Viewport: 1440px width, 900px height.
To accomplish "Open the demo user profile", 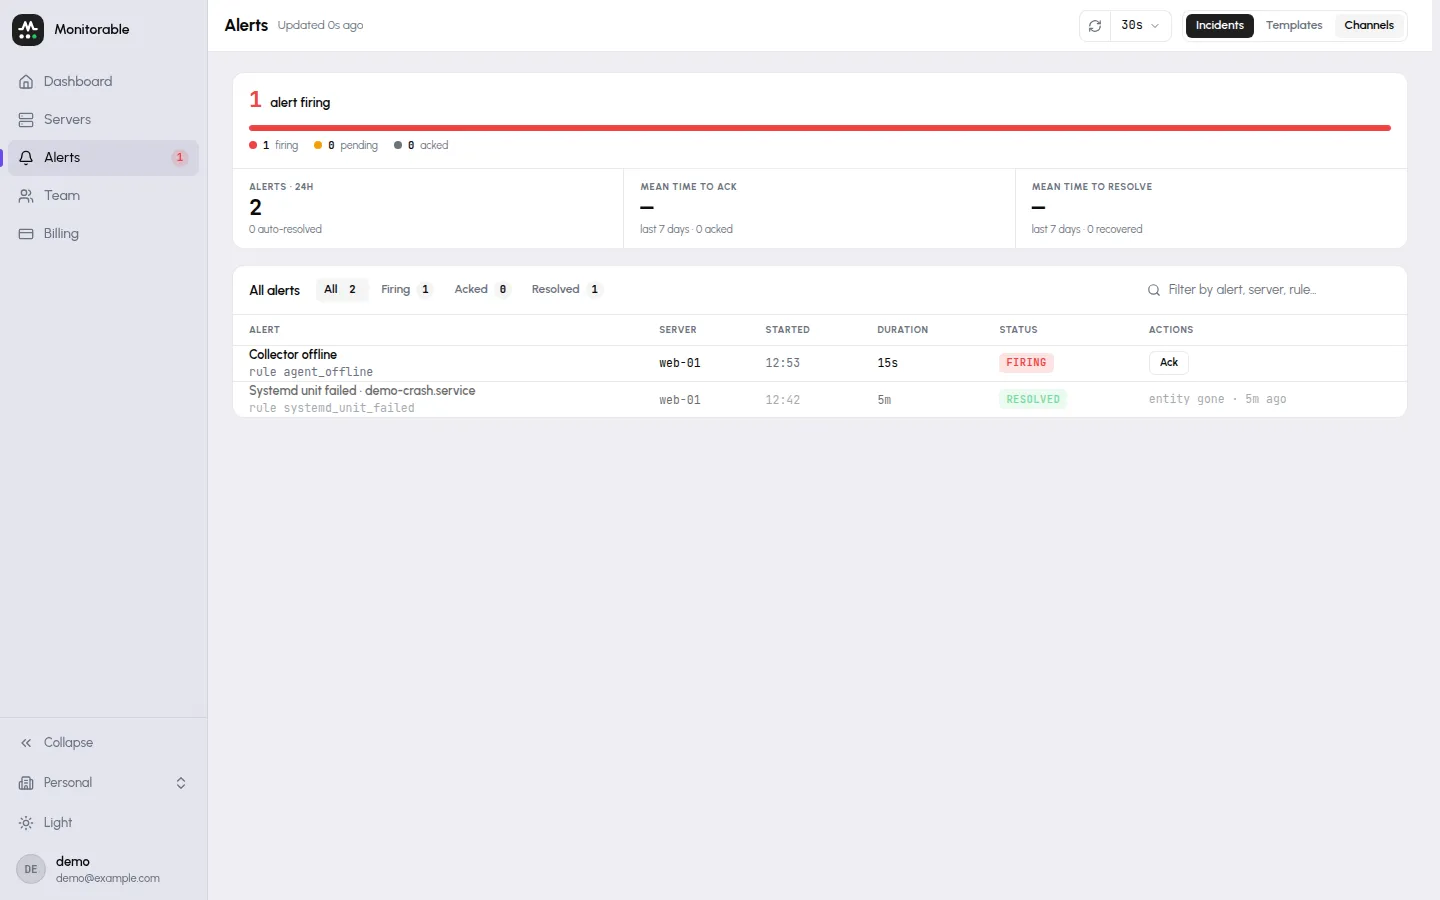I will [103, 869].
